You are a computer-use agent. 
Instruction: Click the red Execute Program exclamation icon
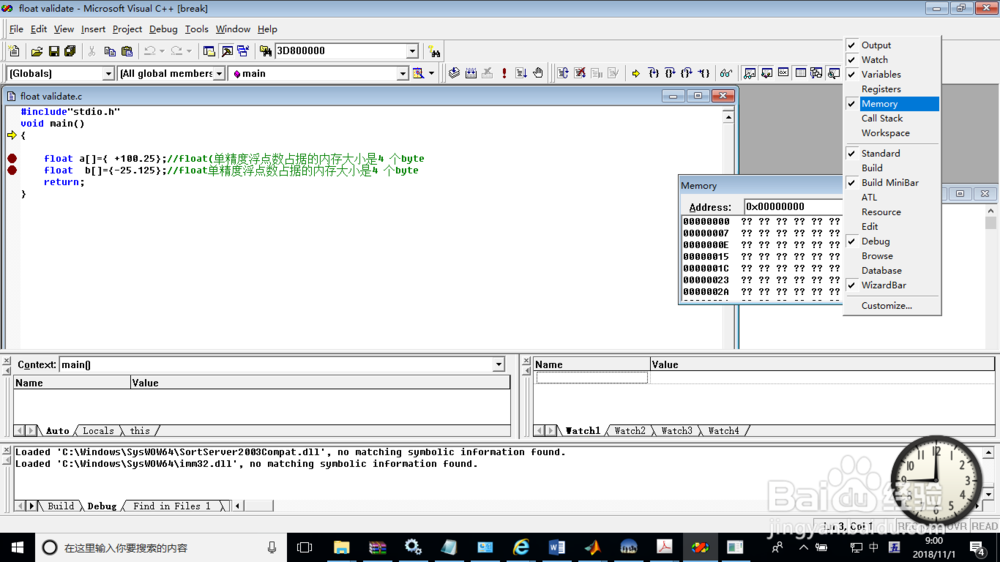coord(504,73)
